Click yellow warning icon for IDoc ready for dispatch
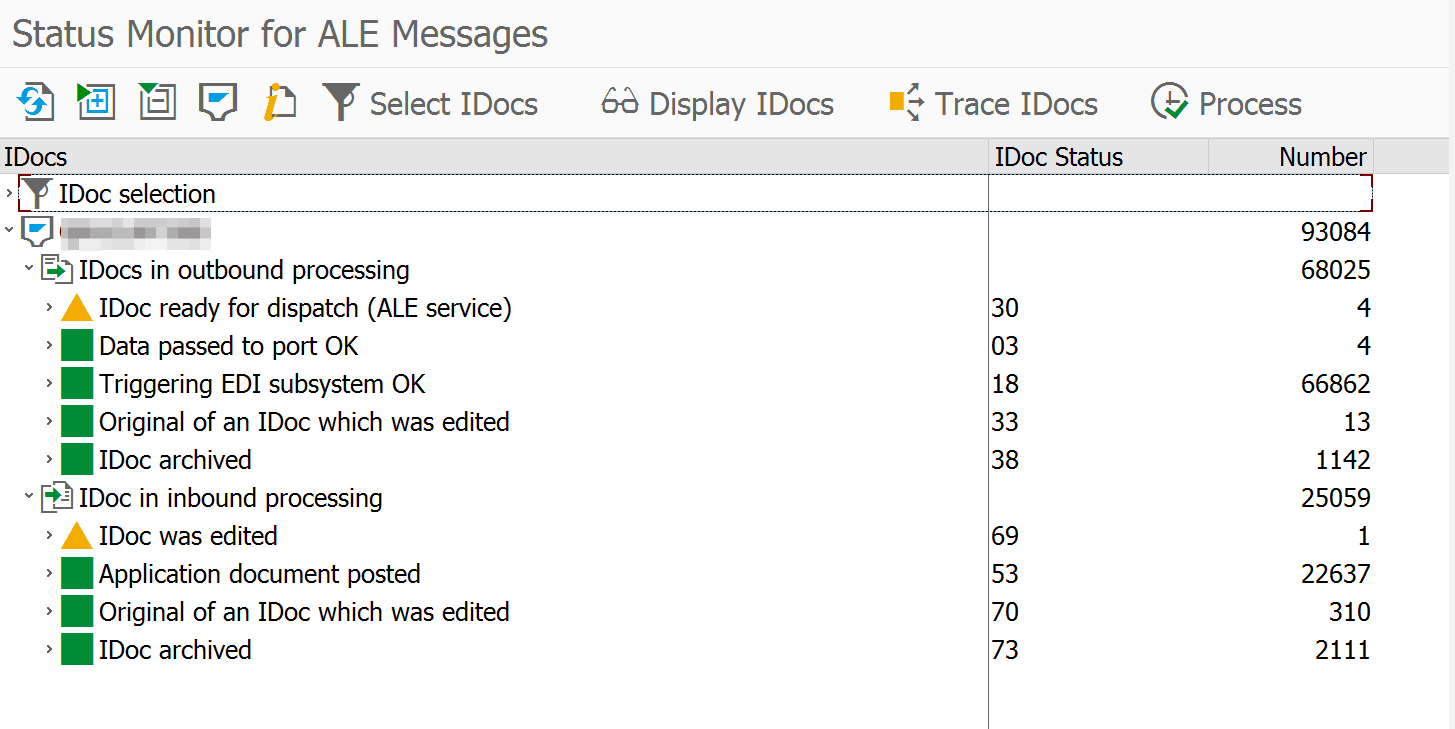This screenshot has width=1455, height=729. (77, 309)
